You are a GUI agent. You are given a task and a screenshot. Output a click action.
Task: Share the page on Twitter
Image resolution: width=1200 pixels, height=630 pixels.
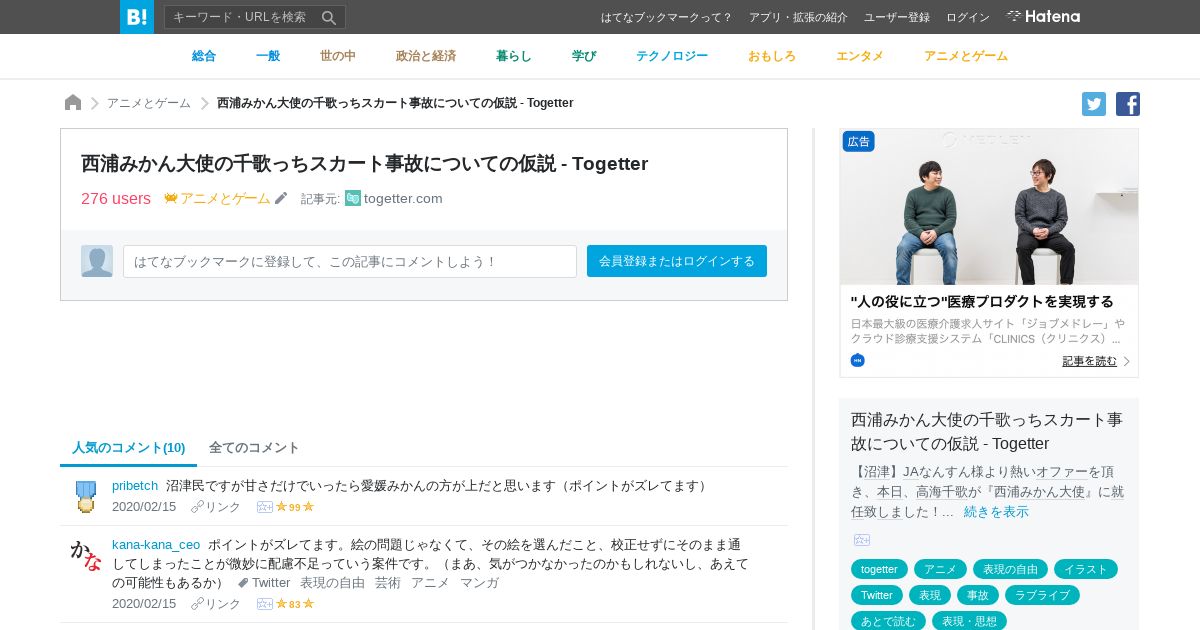[x=1094, y=104]
